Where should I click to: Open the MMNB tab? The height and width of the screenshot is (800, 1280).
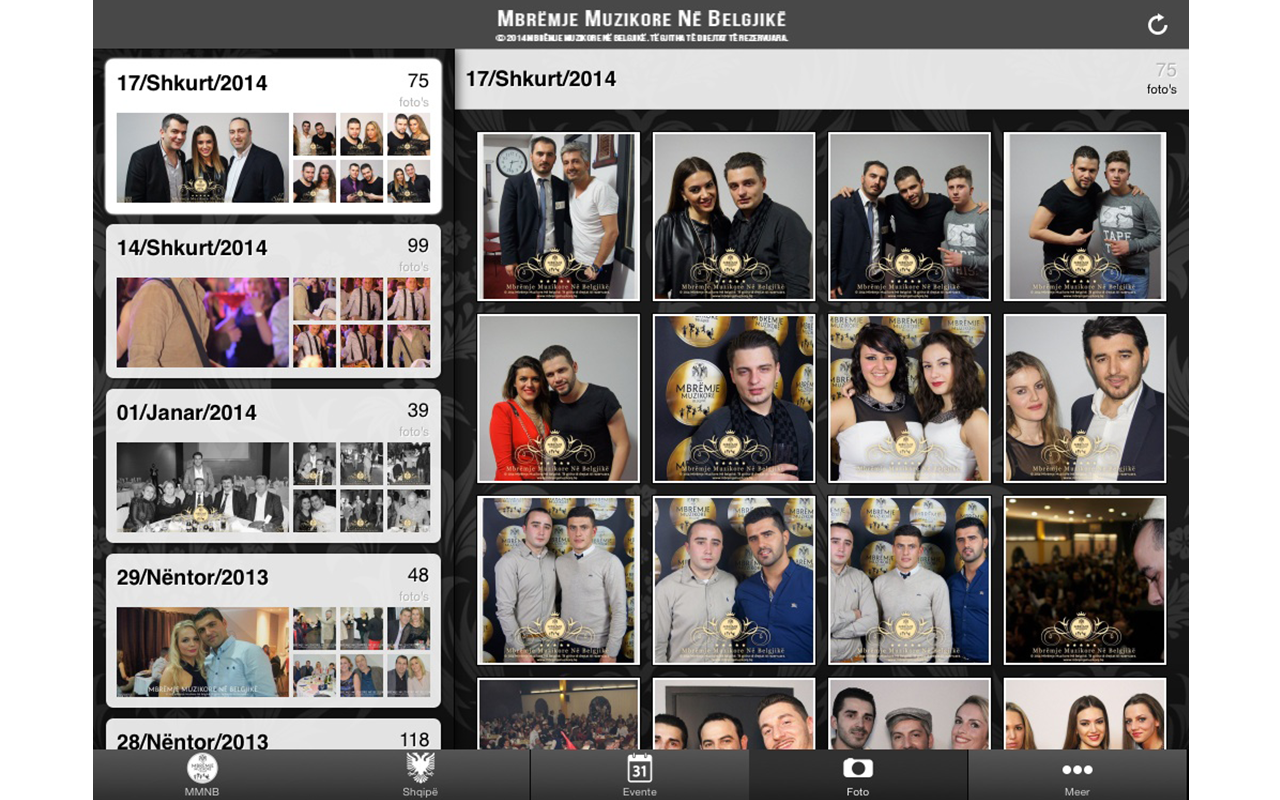click(x=203, y=775)
